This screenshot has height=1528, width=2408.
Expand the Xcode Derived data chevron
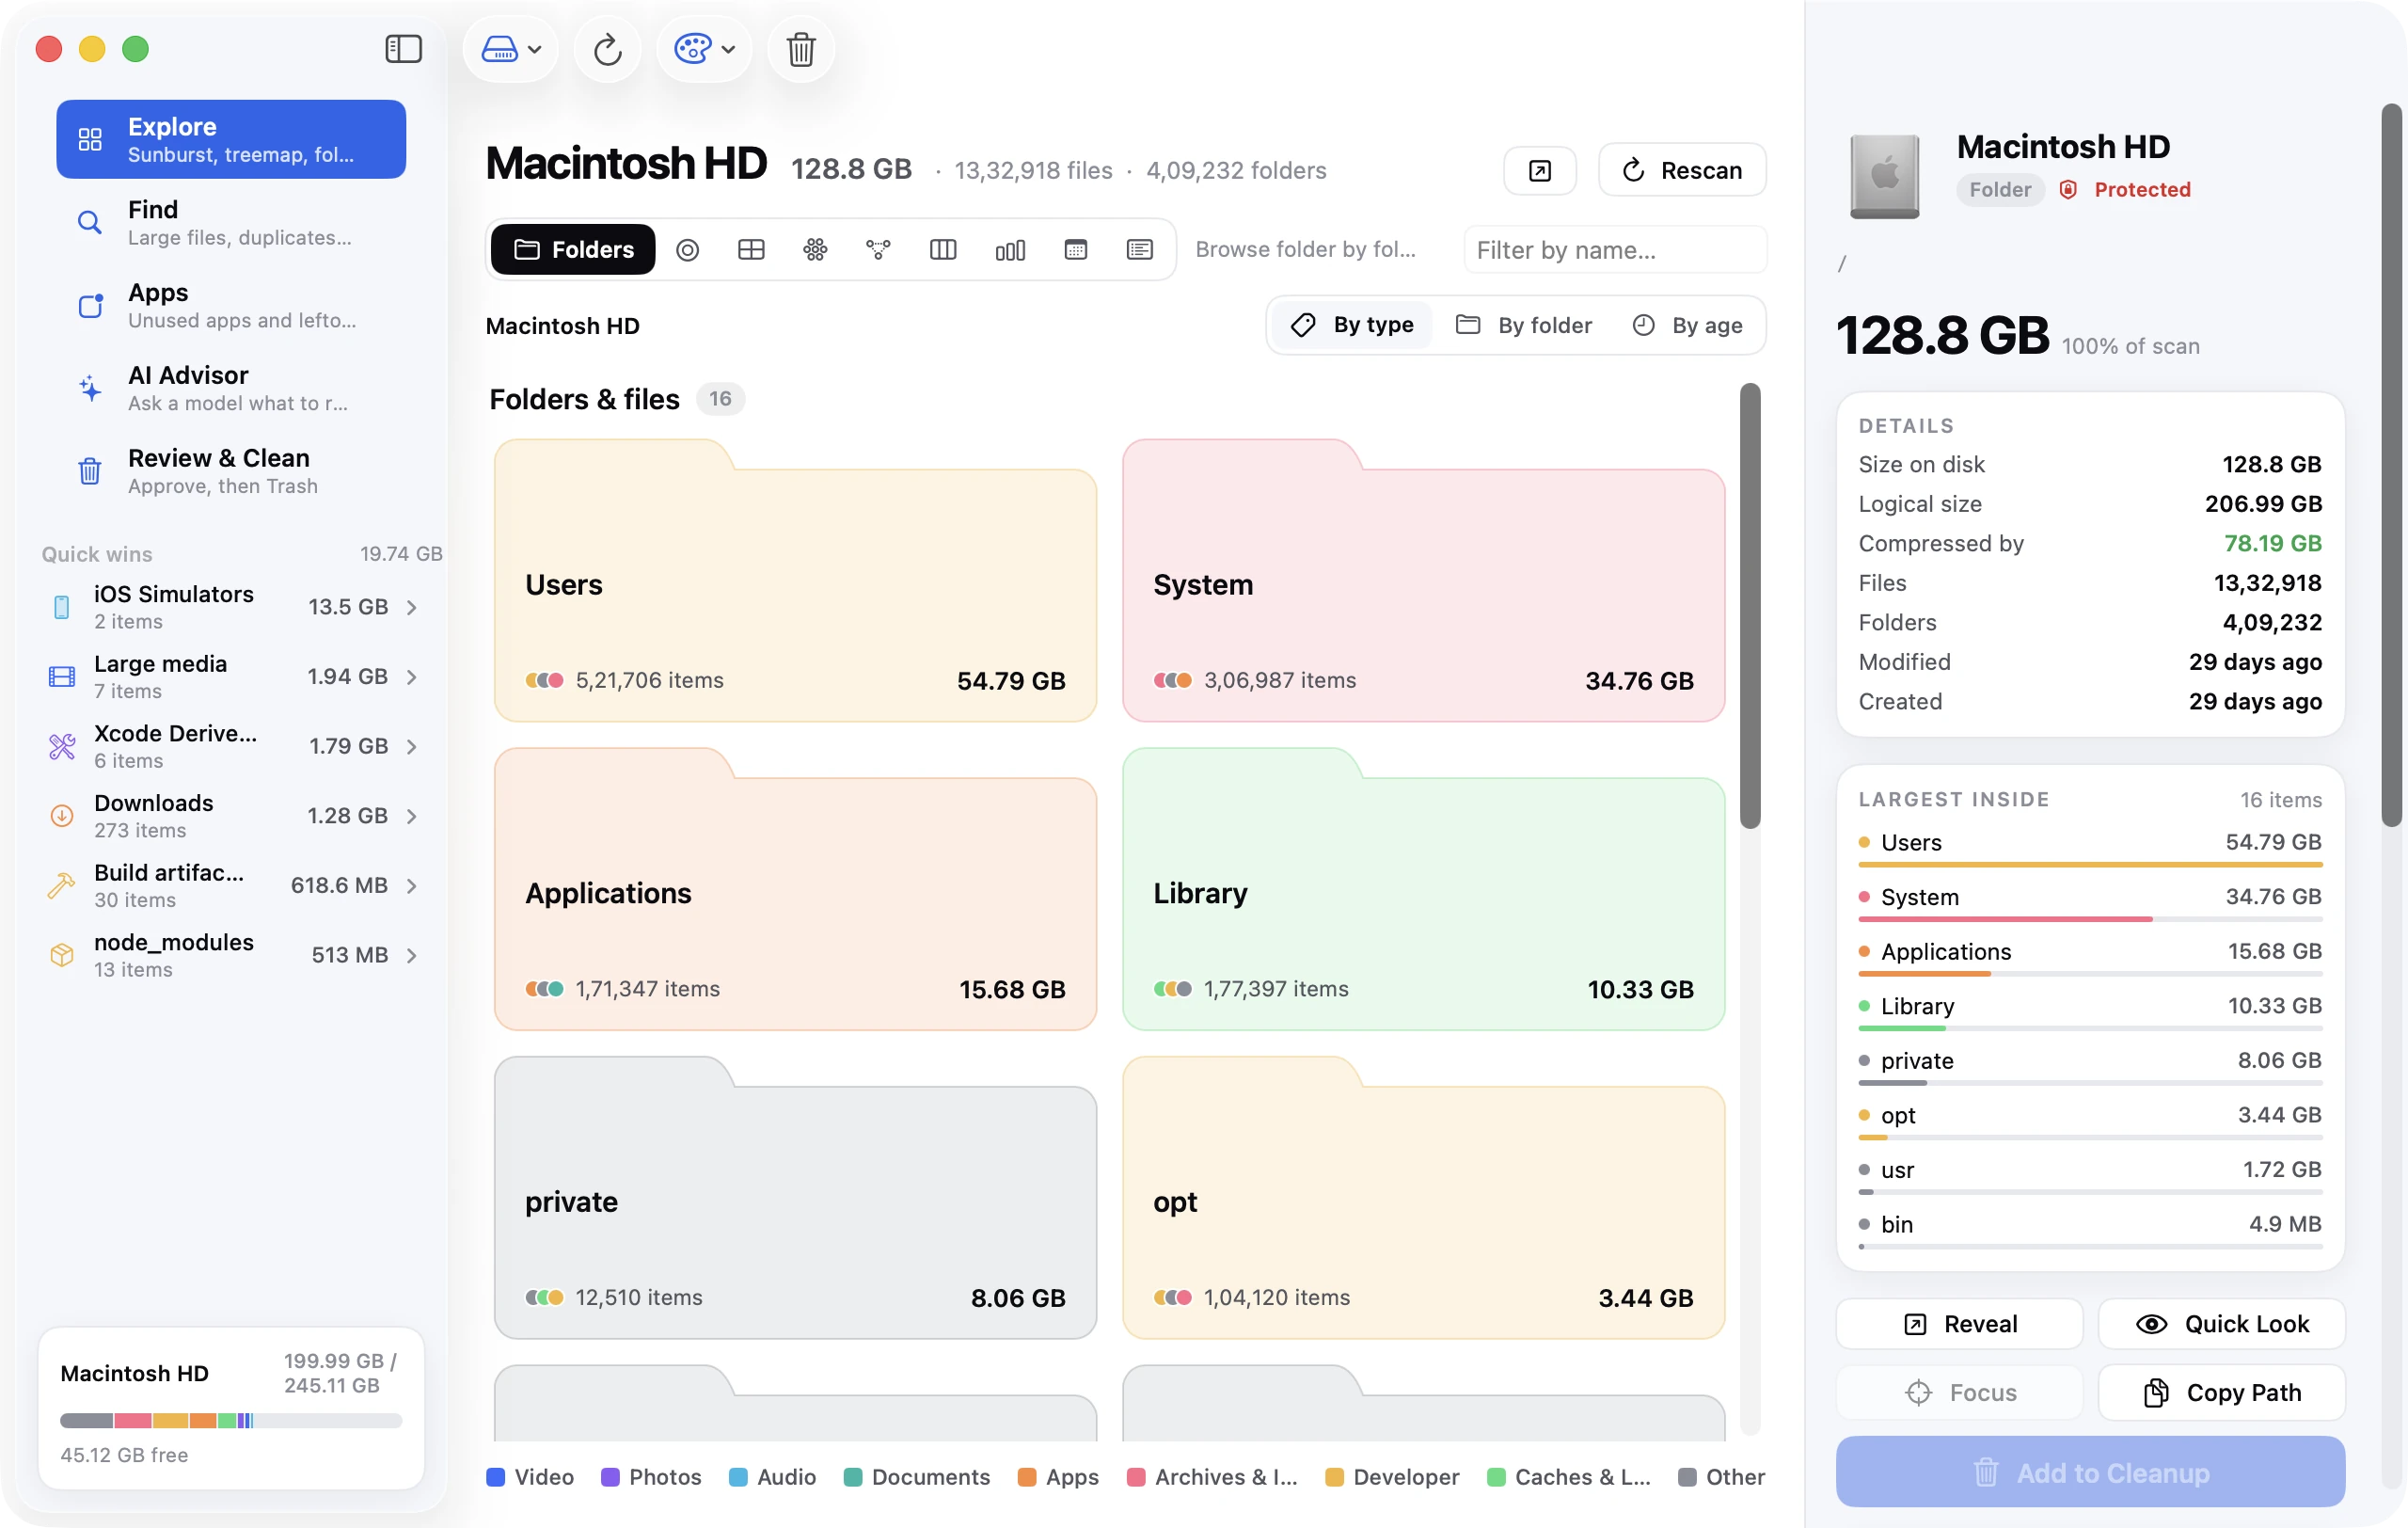(x=412, y=747)
